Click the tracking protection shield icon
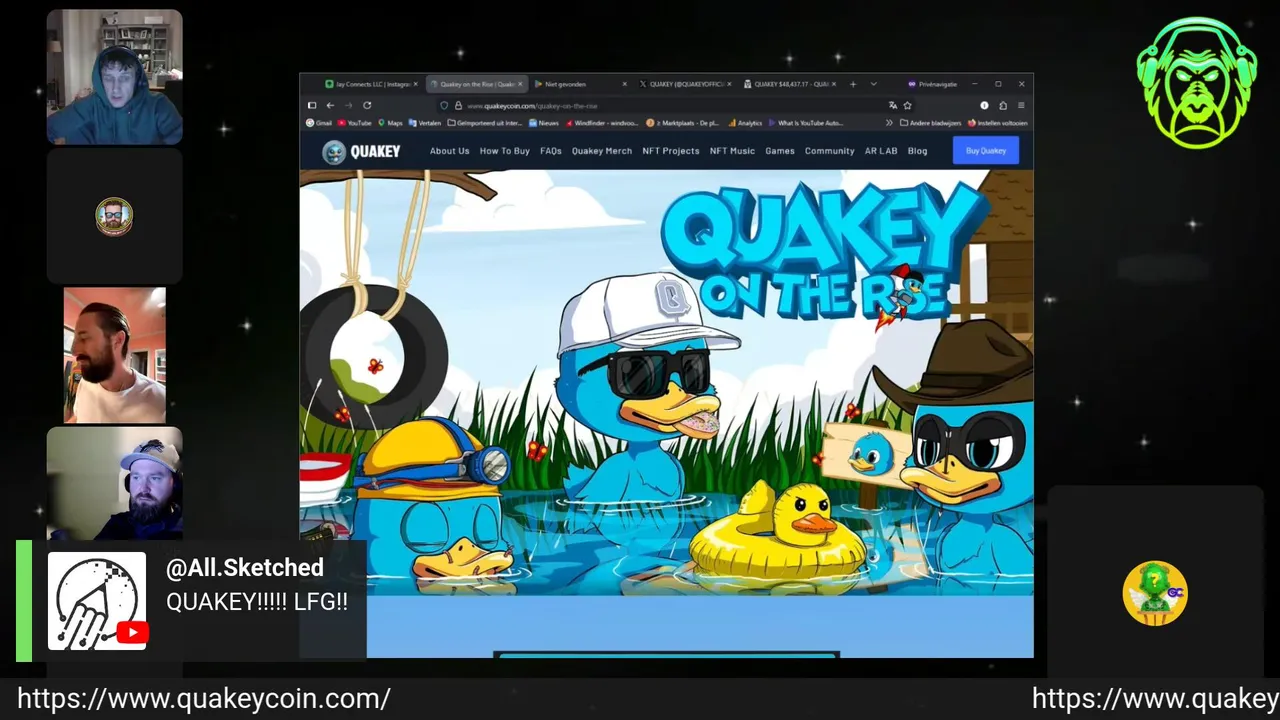 (x=444, y=105)
